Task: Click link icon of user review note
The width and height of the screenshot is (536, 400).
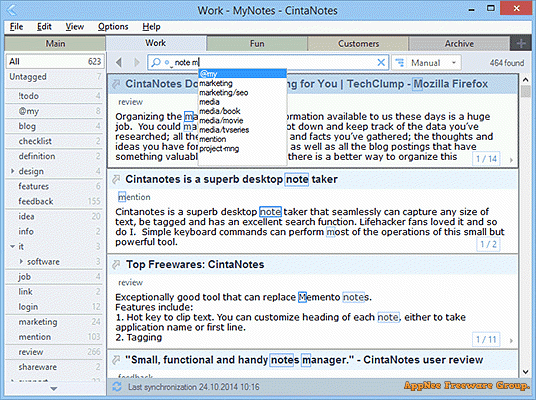Action: (116, 360)
